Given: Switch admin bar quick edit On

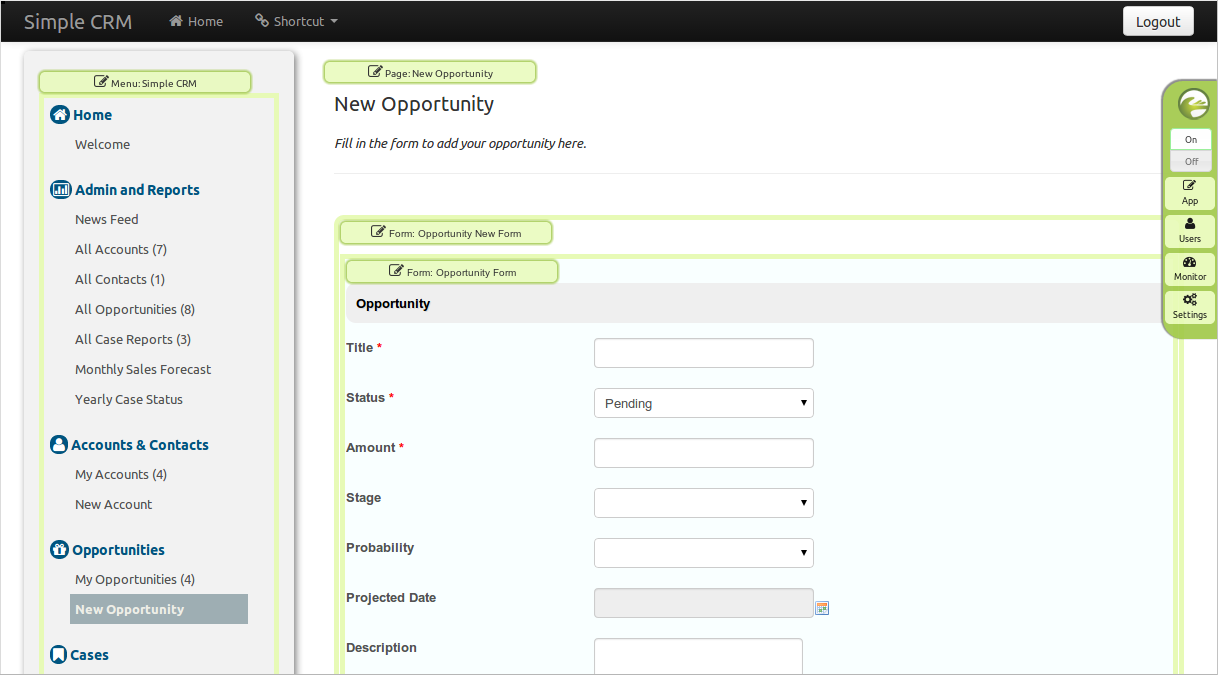Looking at the screenshot, I should [x=1191, y=140].
